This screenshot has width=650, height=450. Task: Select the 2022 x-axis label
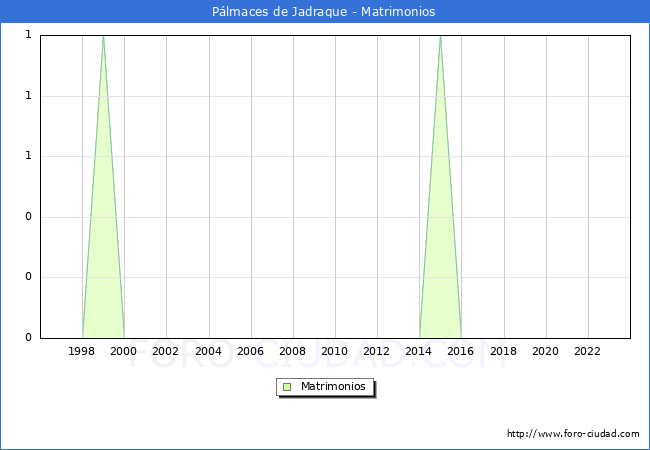(587, 351)
